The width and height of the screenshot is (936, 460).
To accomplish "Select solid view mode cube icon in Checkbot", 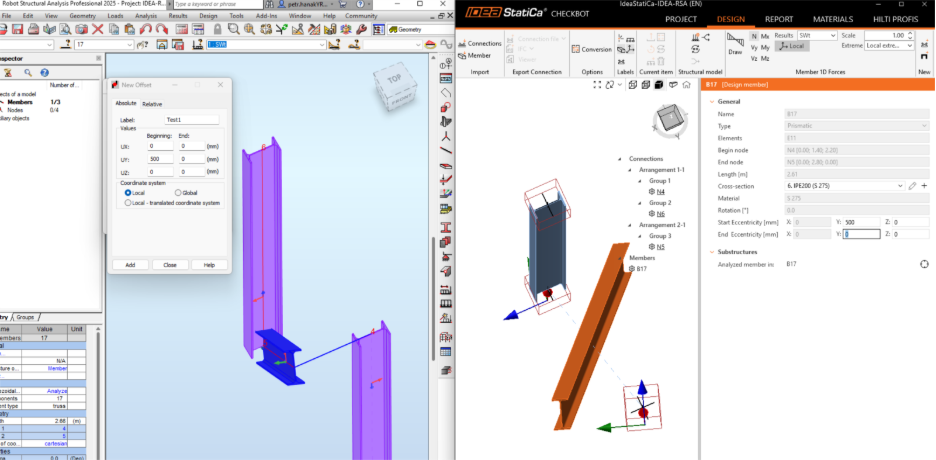I will pyautogui.click(x=658, y=85).
